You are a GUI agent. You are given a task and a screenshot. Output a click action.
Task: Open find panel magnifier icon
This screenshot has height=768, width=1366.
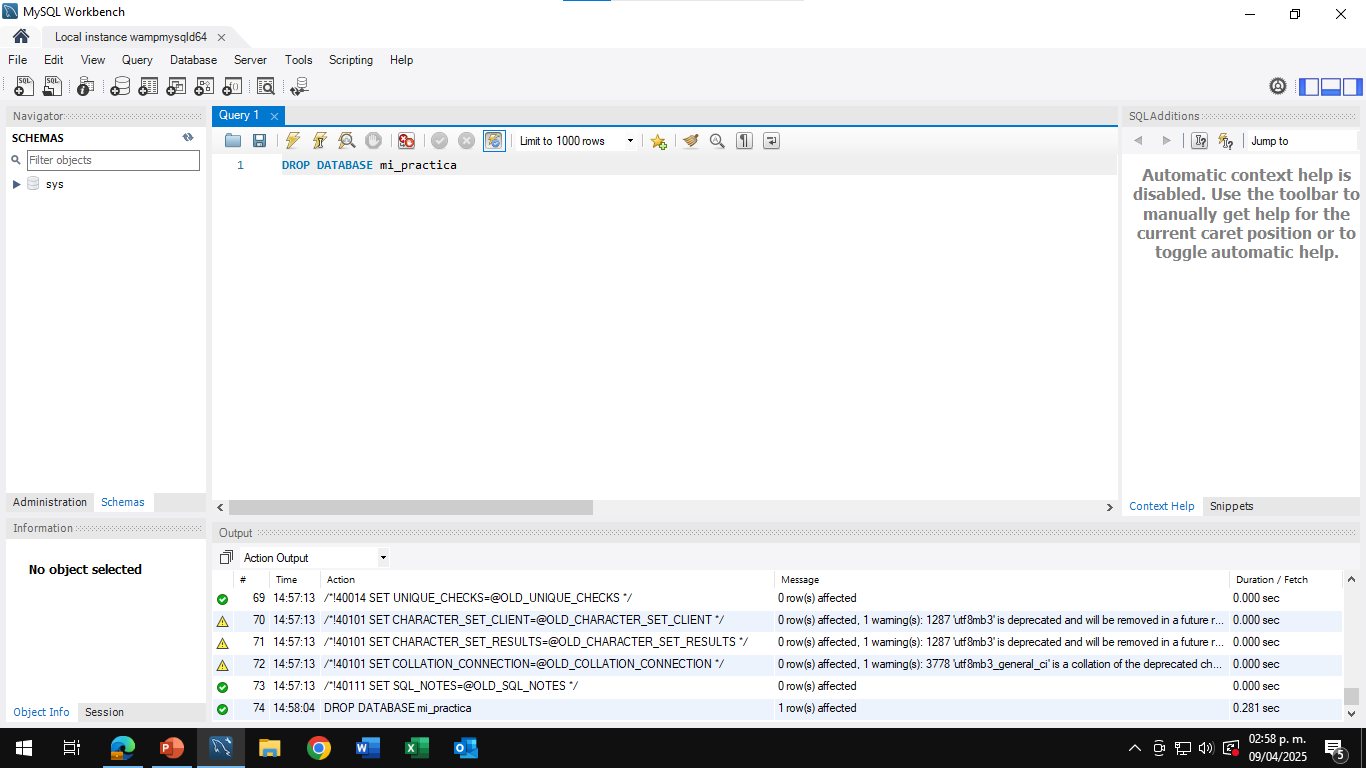(x=717, y=141)
